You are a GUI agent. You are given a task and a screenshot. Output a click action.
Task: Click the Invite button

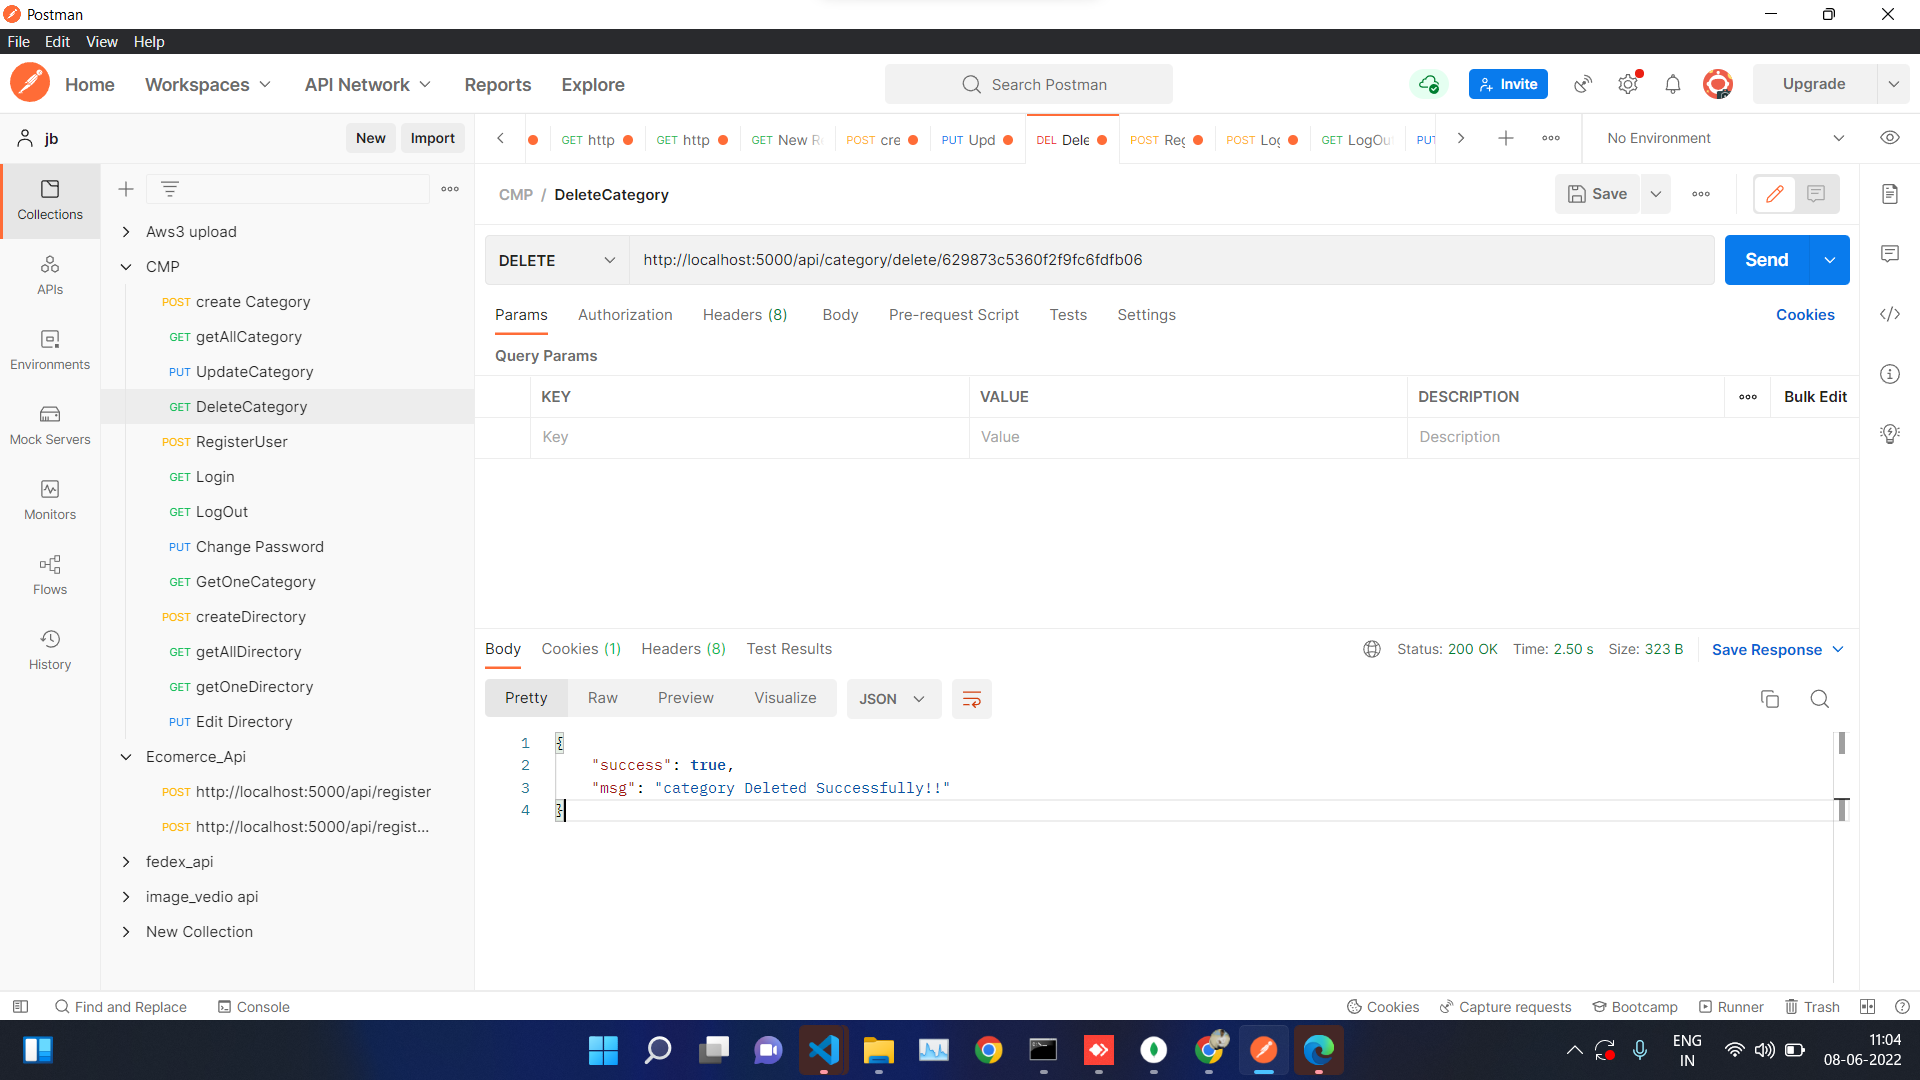1508,84
